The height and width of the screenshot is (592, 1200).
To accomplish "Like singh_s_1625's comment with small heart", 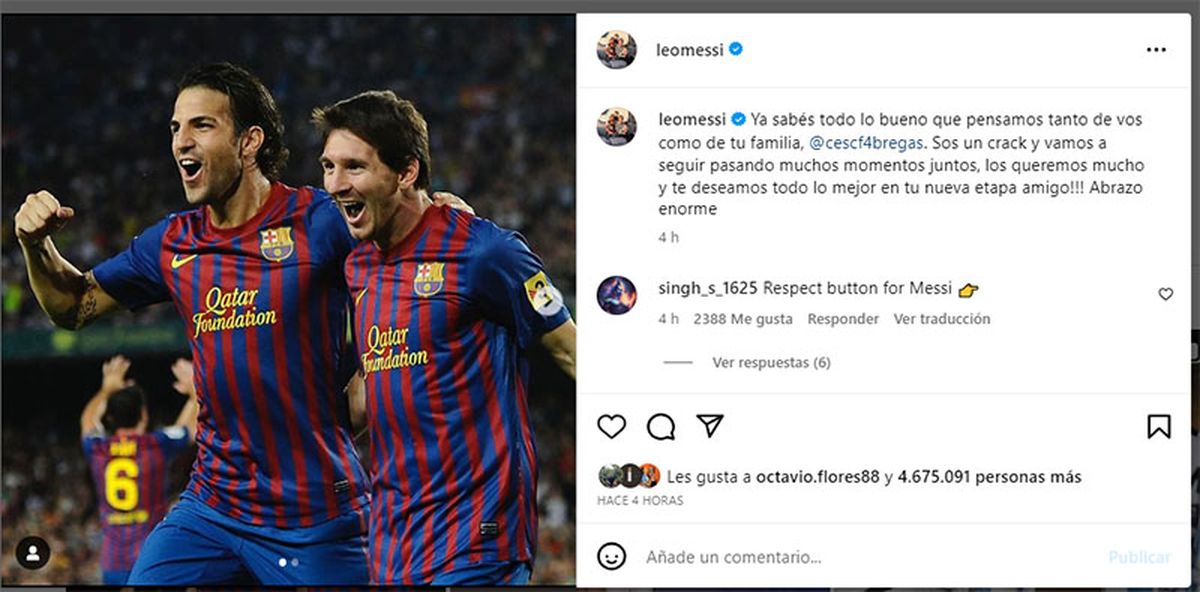I will [1165, 294].
